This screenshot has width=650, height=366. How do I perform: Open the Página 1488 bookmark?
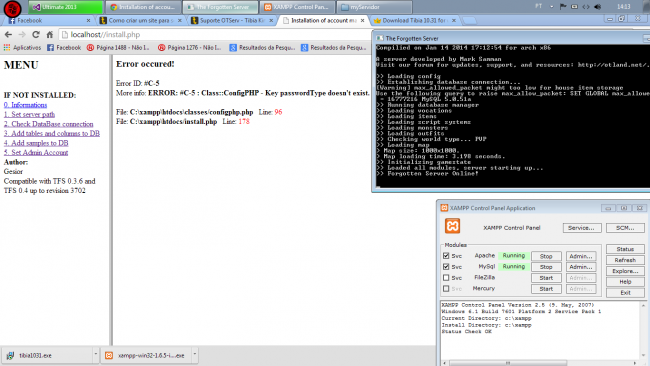point(118,48)
